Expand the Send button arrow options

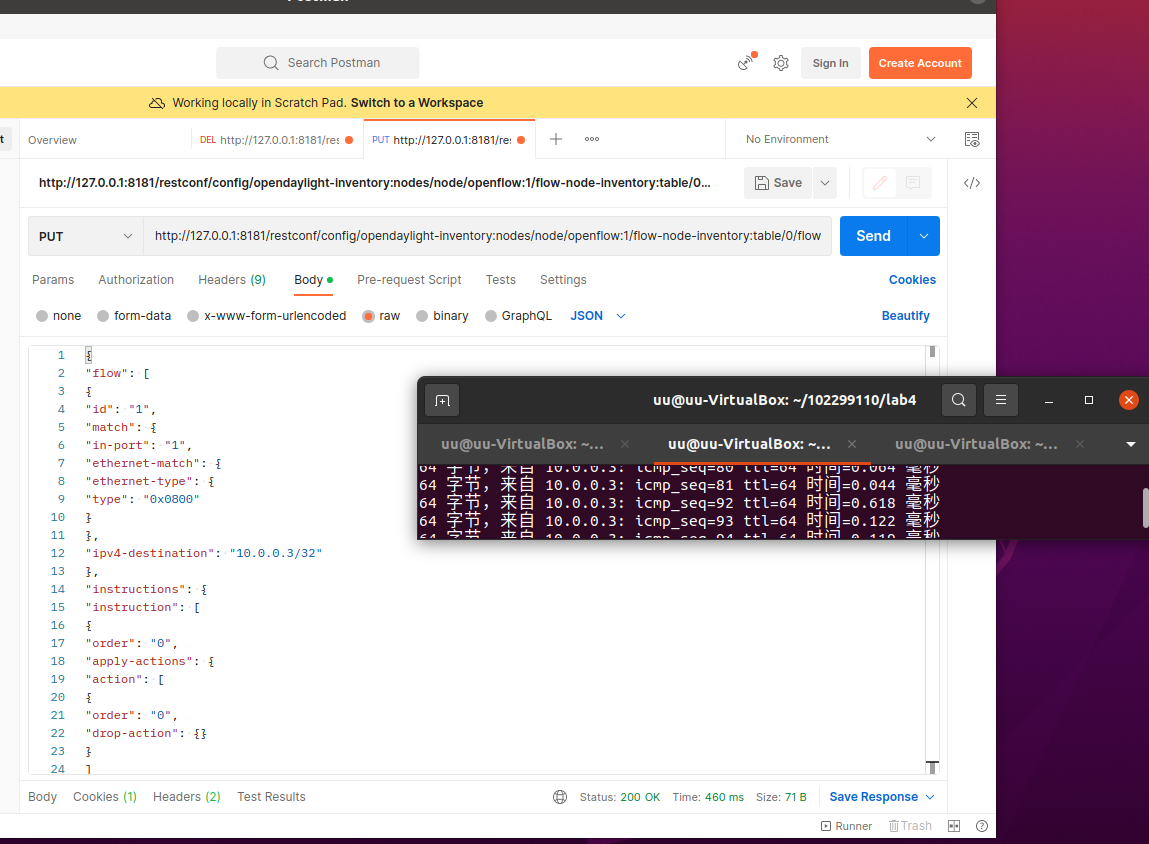tap(923, 236)
